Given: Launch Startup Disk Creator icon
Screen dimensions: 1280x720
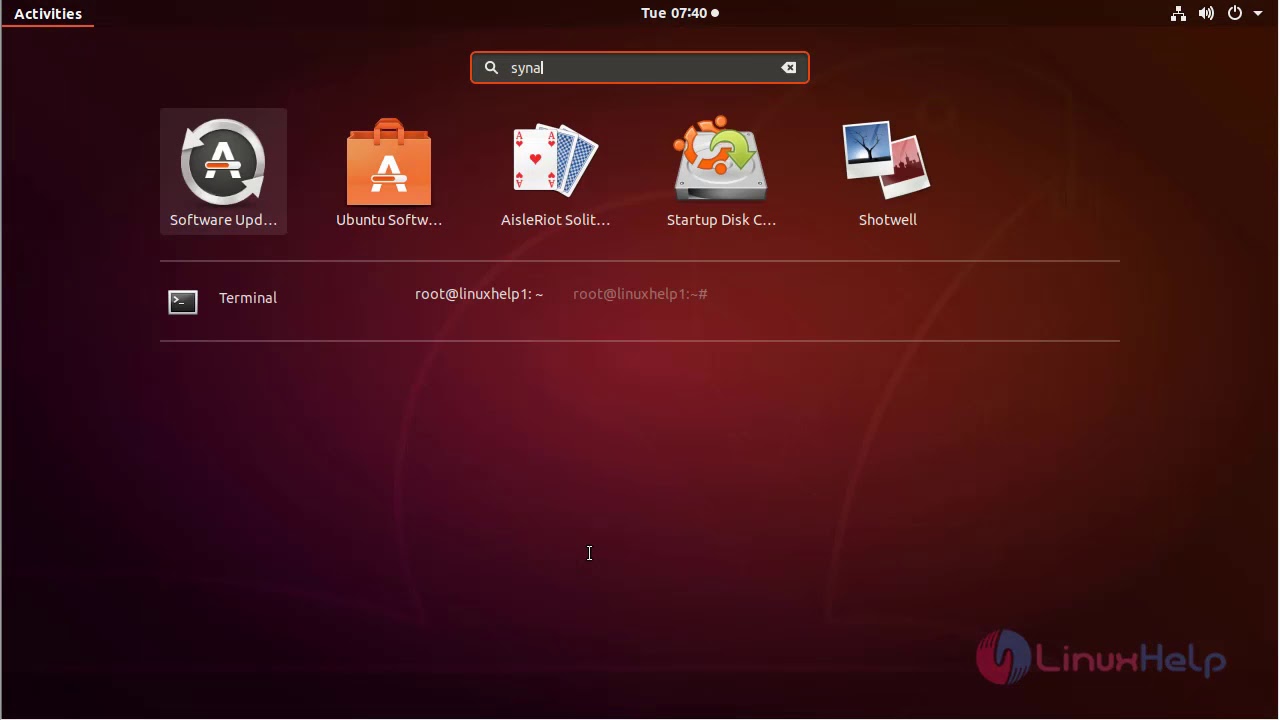Looking at the screenshot, I should (721, 160).
